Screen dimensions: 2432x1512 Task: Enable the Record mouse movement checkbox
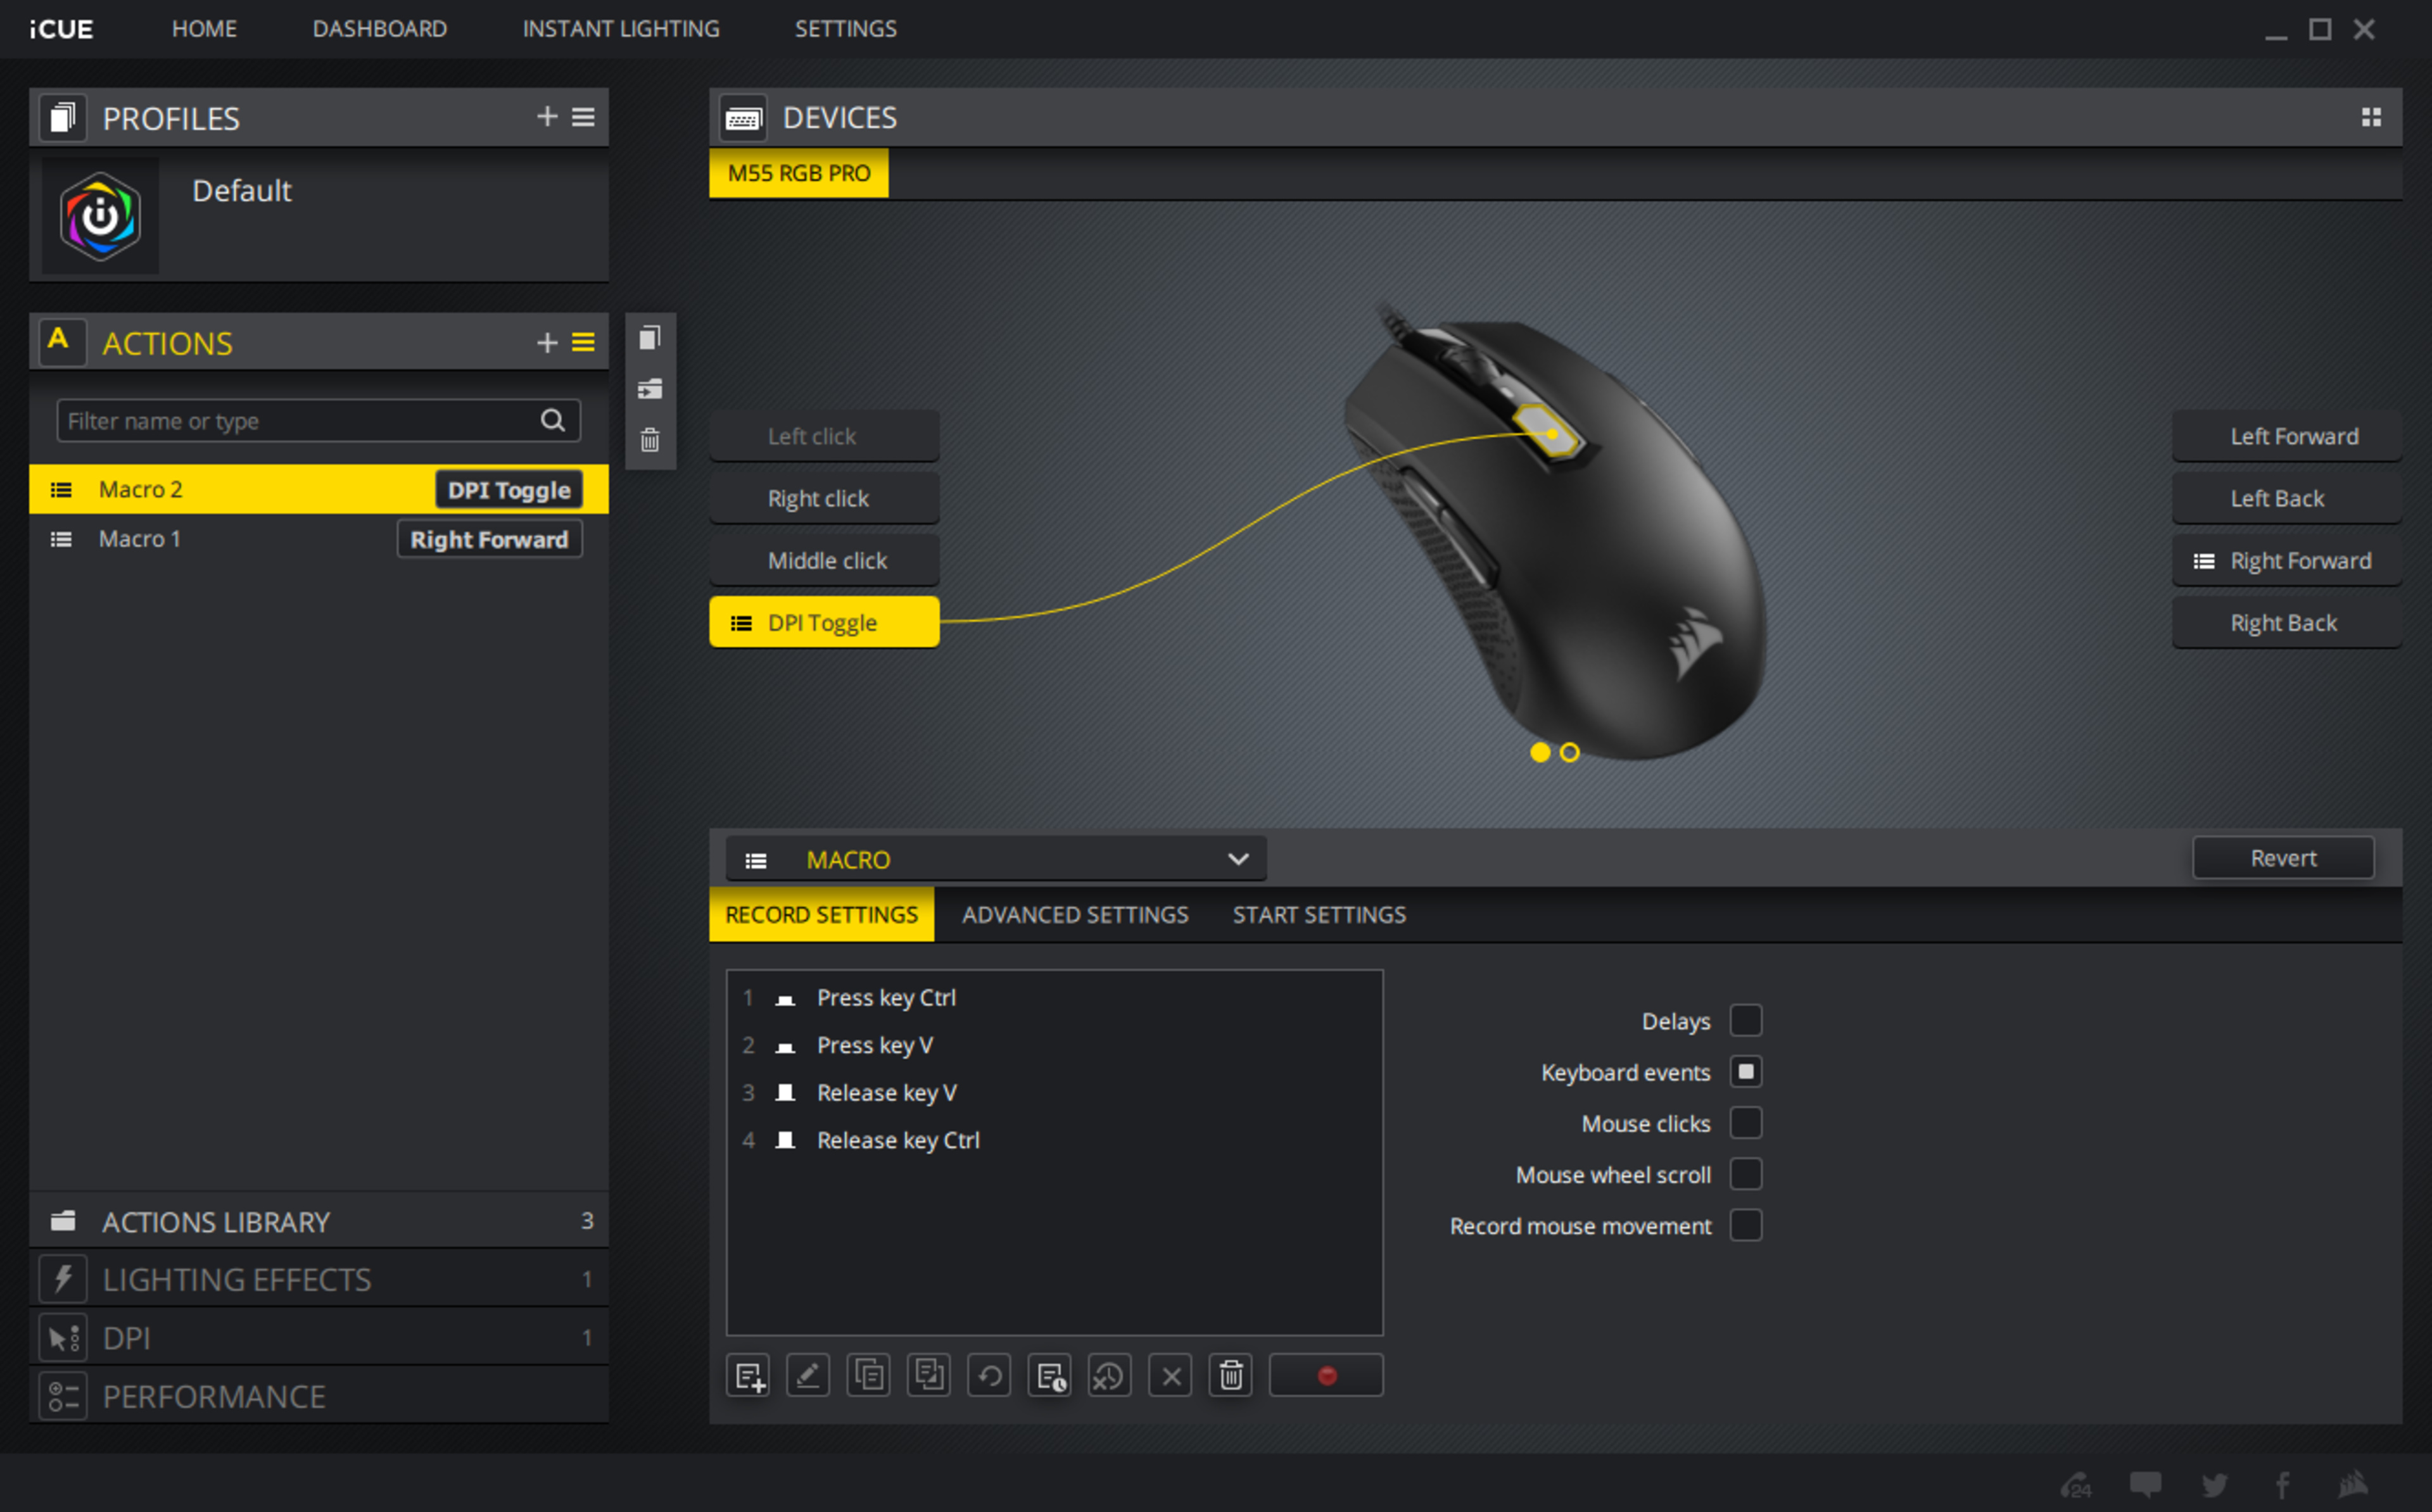click(x=1746, y=1225)
